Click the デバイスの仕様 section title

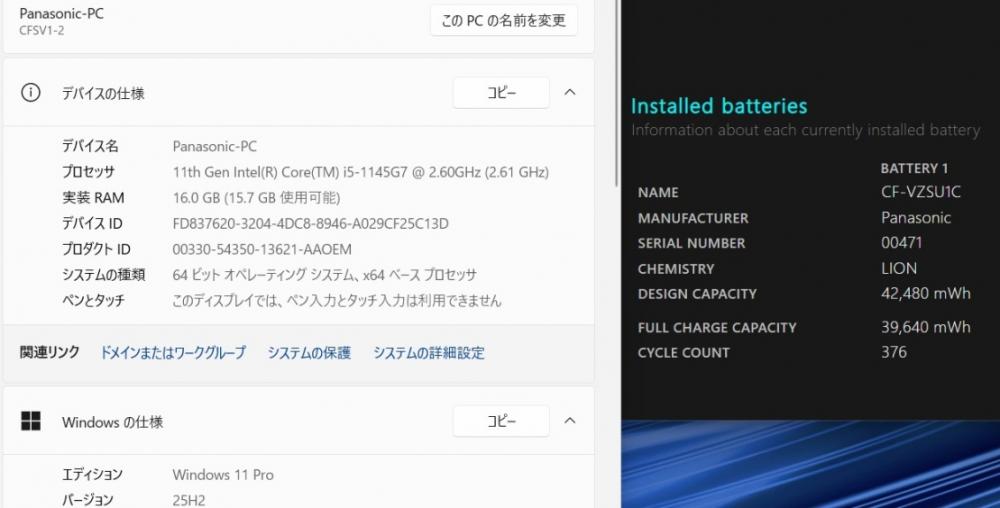(103, 94)
